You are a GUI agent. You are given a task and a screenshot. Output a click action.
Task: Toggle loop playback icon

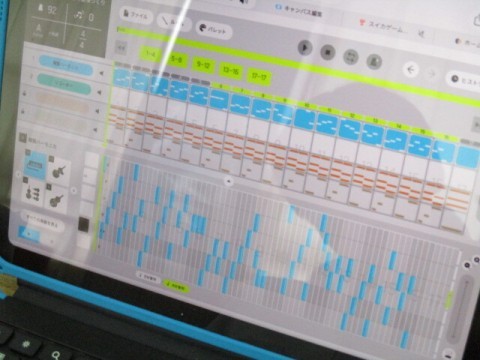[x=351, y=56]
